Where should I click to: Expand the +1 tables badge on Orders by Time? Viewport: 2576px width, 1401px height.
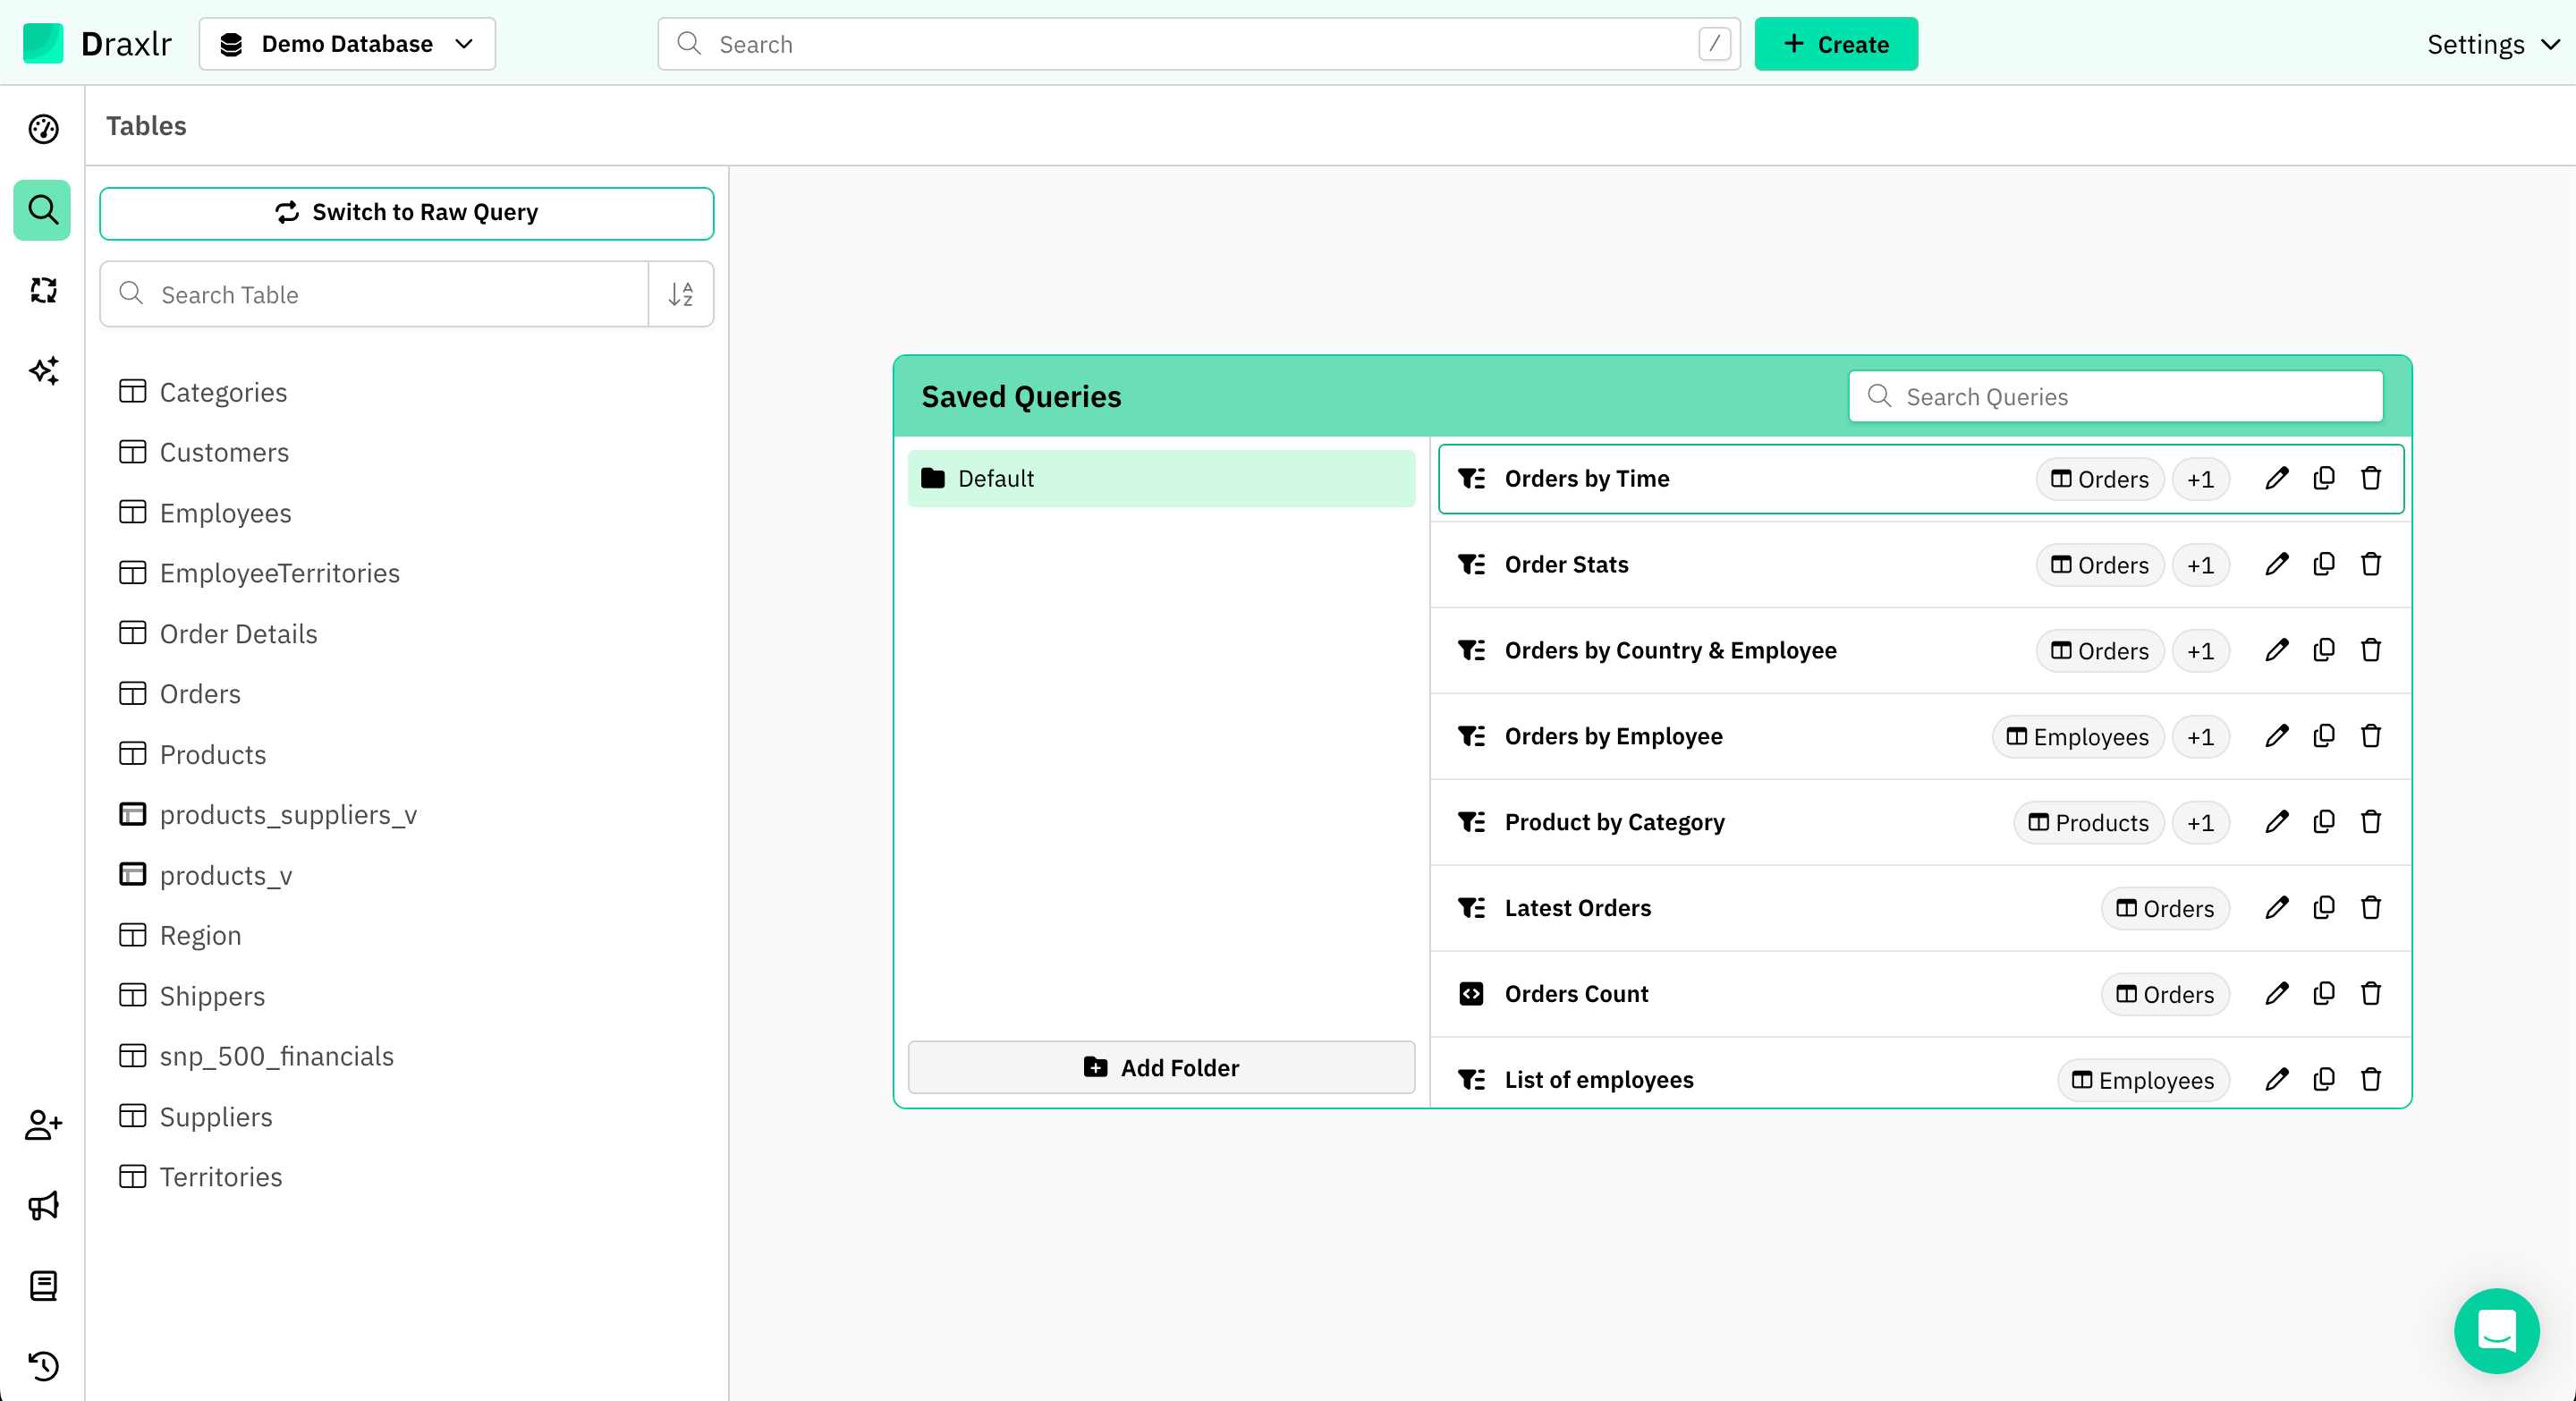click(2200, 480)
